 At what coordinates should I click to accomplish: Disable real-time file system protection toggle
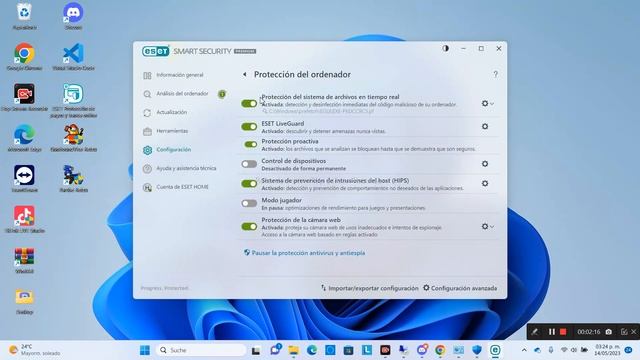[249, 104]
